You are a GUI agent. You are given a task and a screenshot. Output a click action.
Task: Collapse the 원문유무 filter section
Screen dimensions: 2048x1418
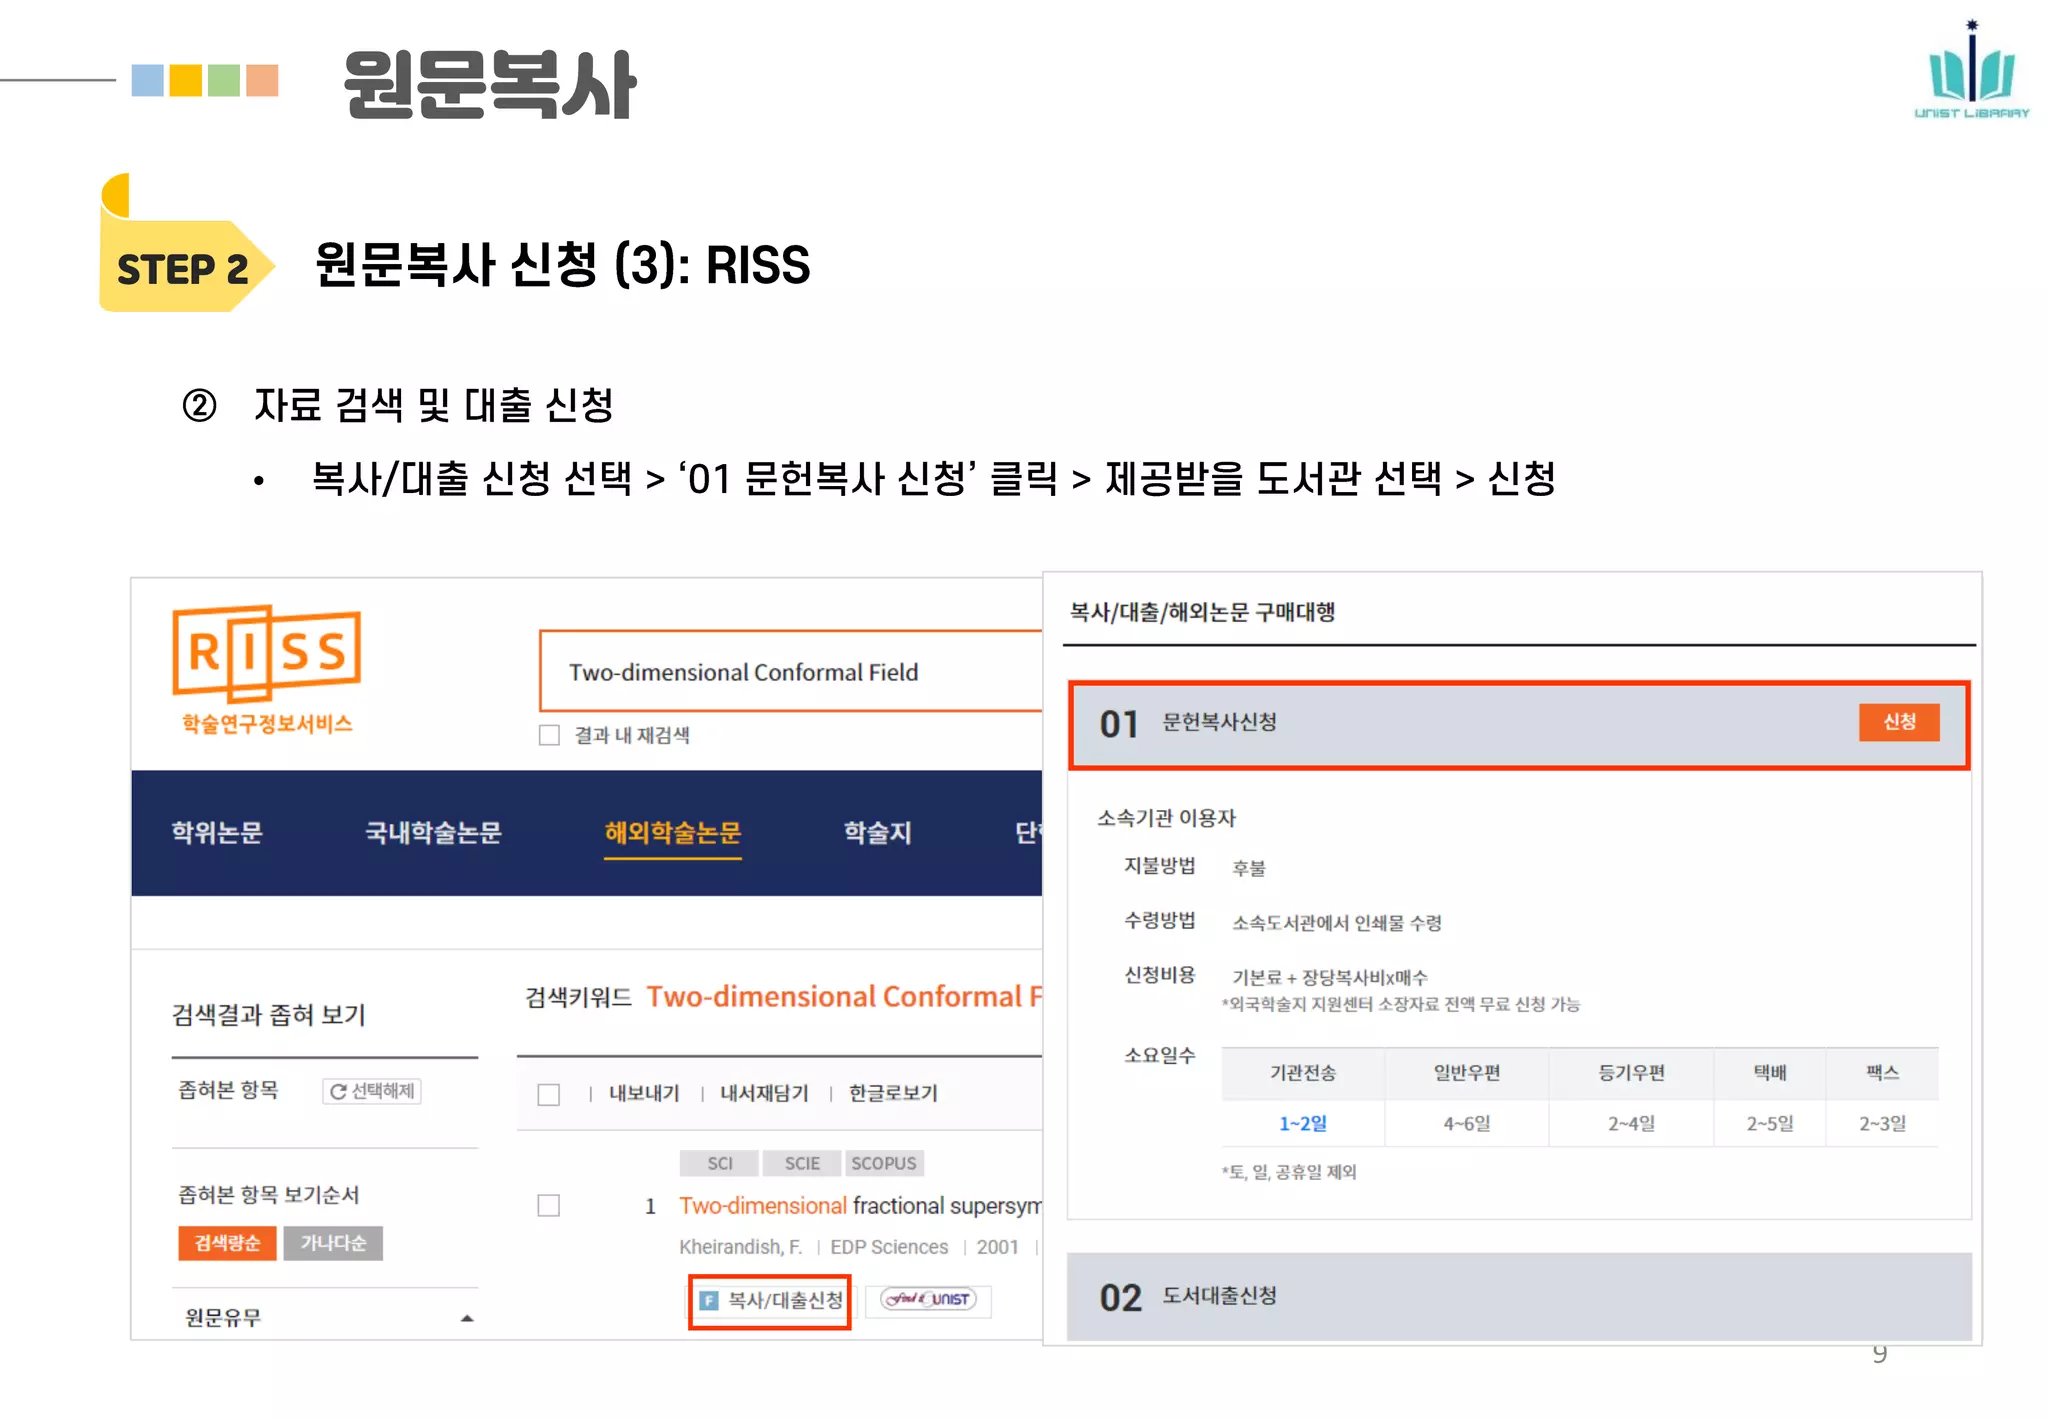click(467, 1318)
